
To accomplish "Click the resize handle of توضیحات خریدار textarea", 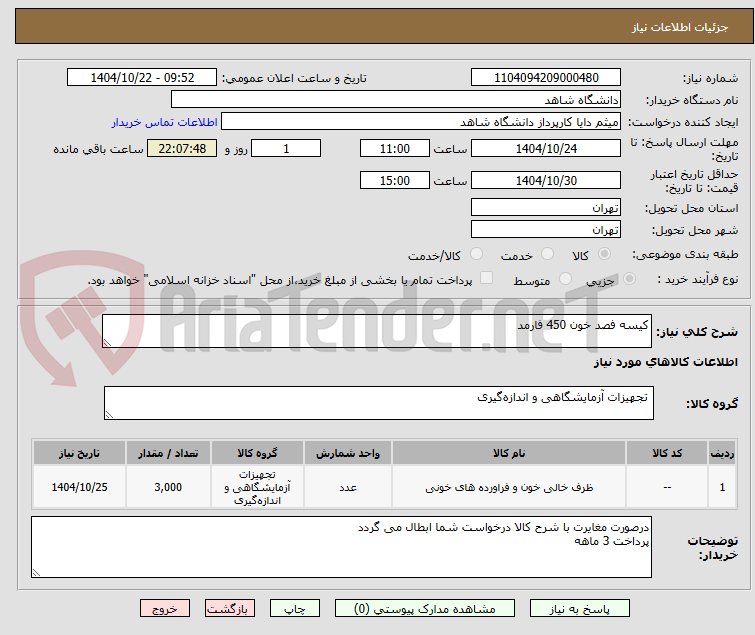I will point(36,572).
